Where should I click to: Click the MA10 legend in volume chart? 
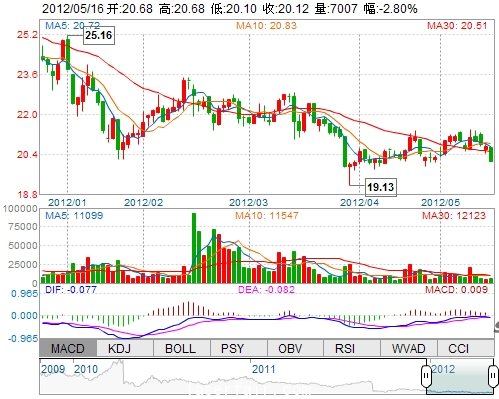267,215
